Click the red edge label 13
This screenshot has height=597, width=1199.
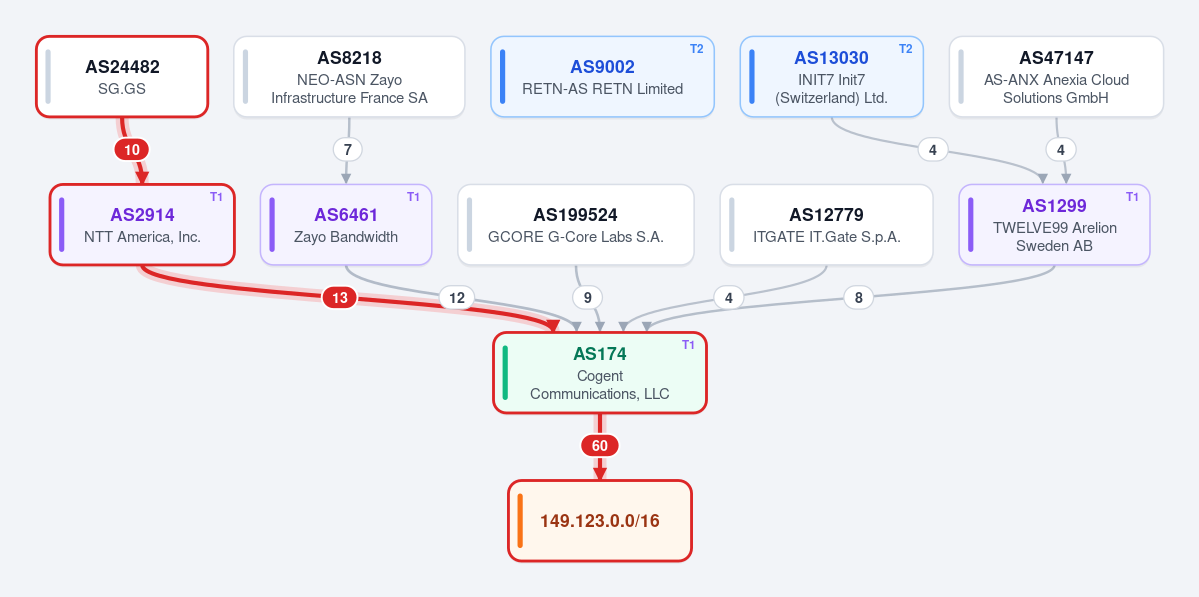[340, 298]
